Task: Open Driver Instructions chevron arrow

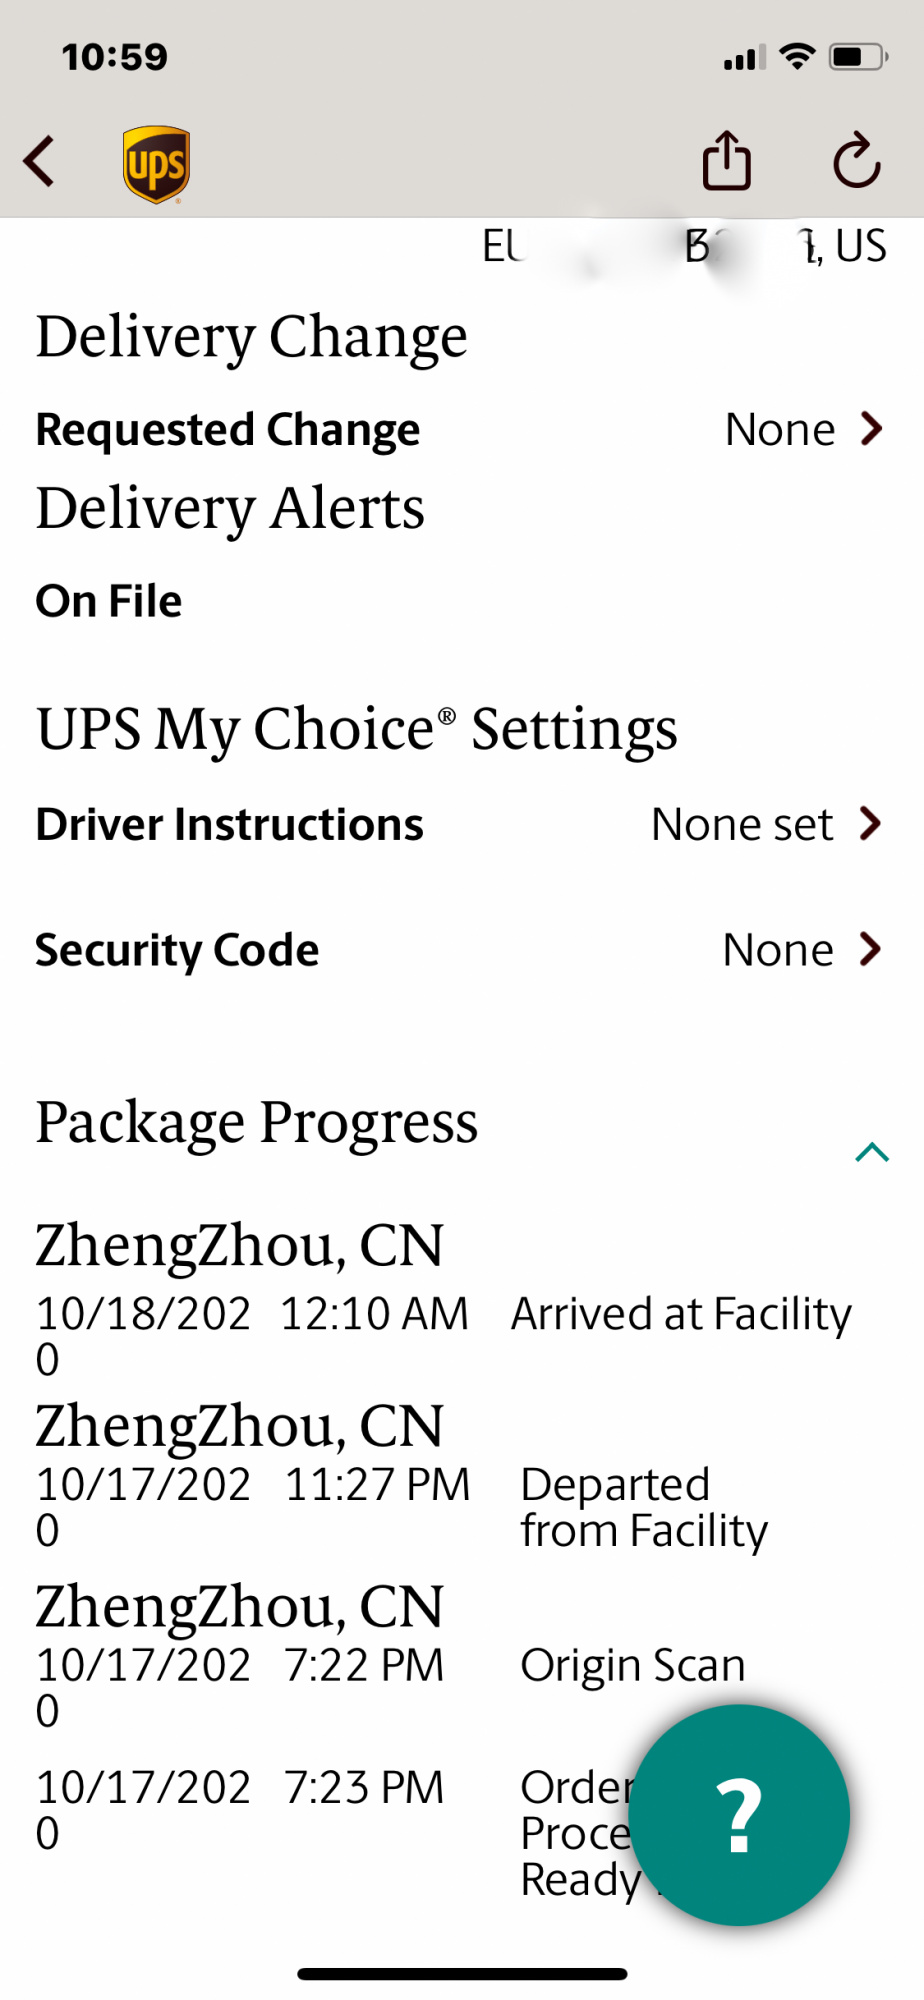Action: click(871, 824)
